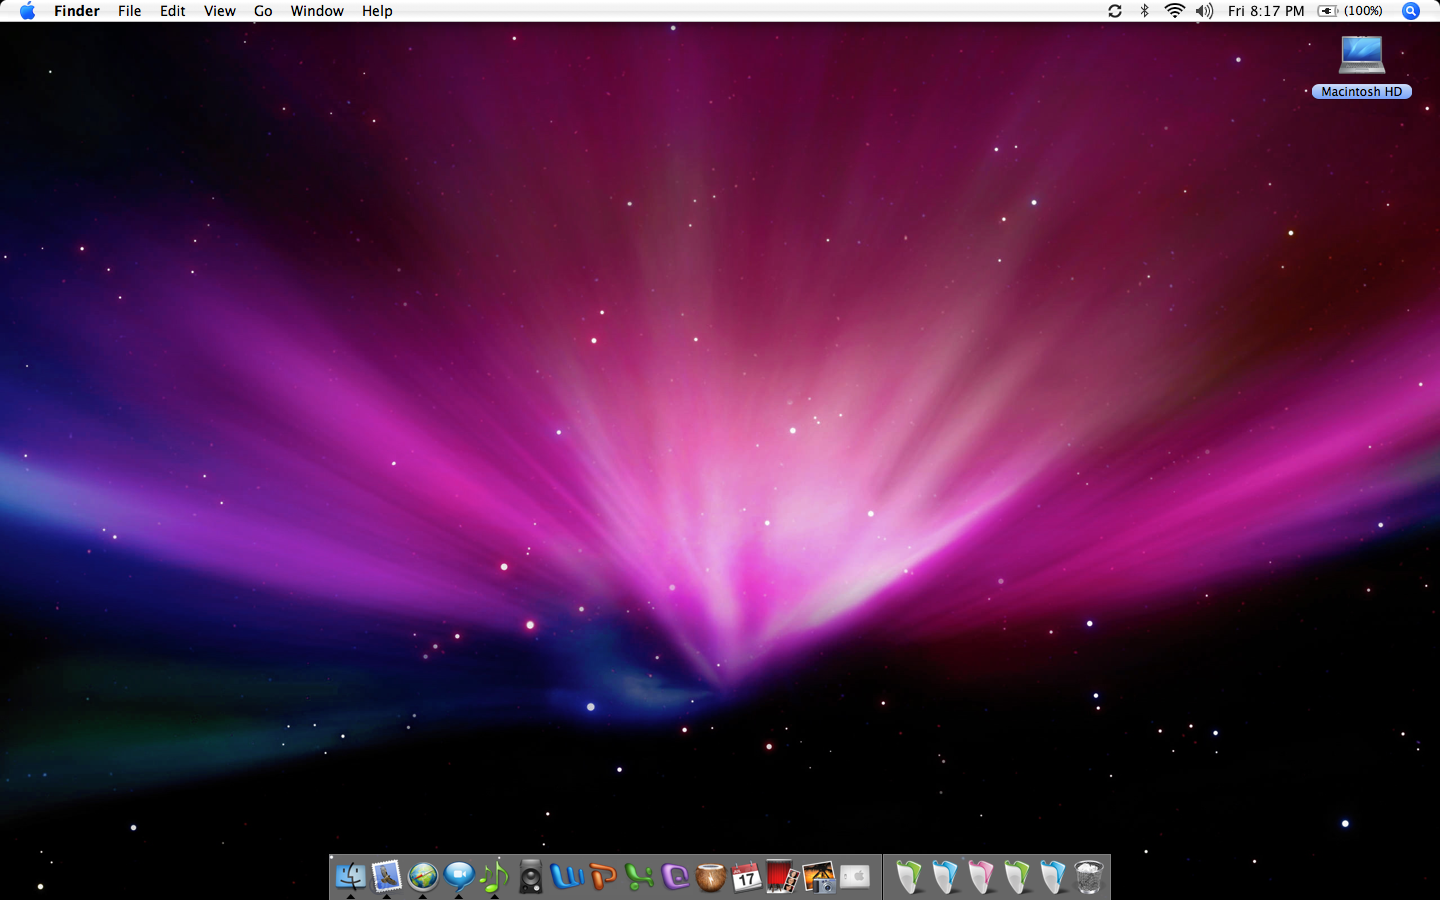1440x900 pixels.
Task: Launch iChat from the dock
Action: (x=459, y=877)
